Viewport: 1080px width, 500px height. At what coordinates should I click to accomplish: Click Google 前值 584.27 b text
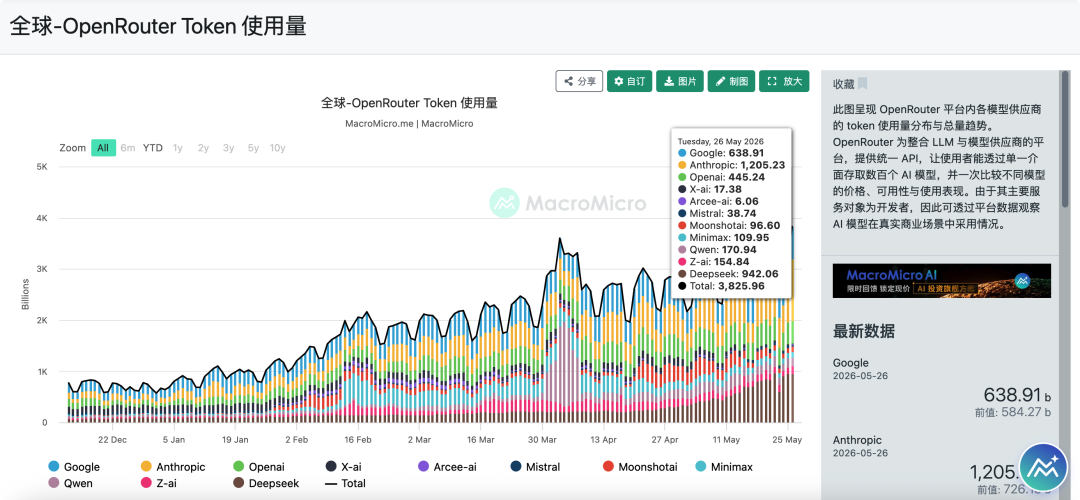point(1013,413)
